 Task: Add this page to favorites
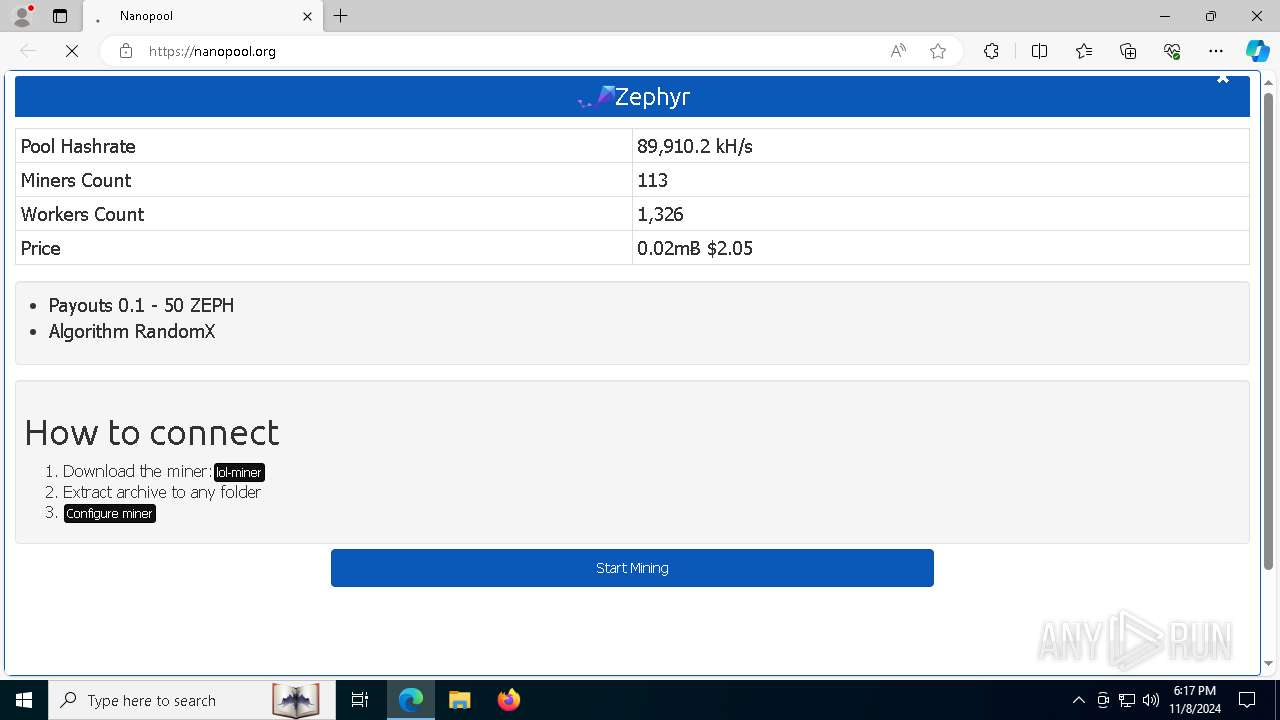pos(938,51)
